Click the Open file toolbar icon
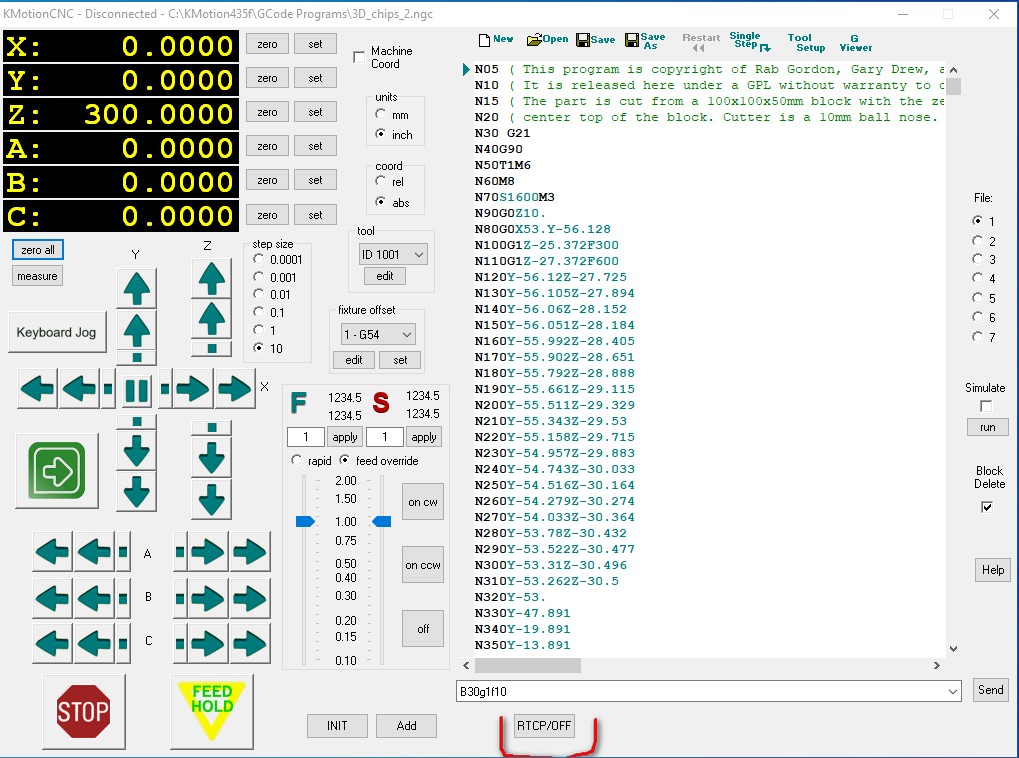 (547, 40)
